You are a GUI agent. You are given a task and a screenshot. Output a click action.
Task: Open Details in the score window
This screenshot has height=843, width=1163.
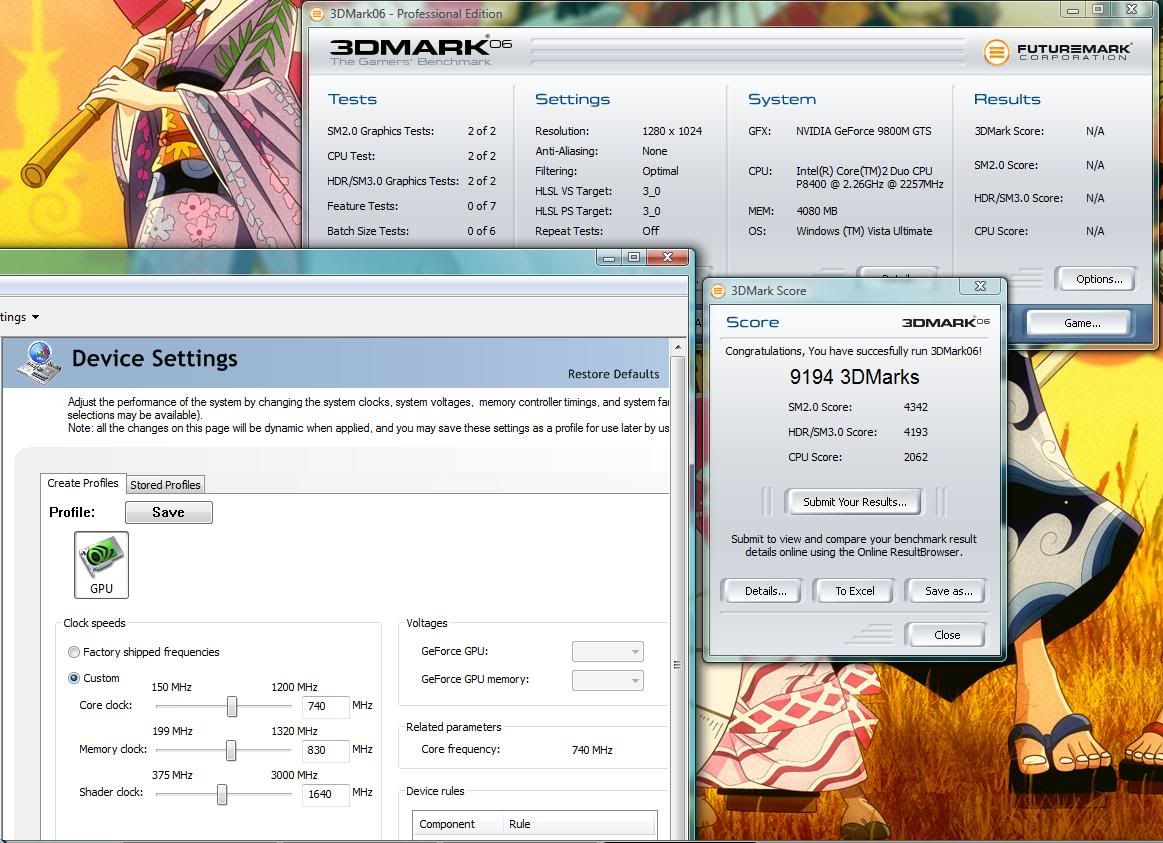(765, 591)
